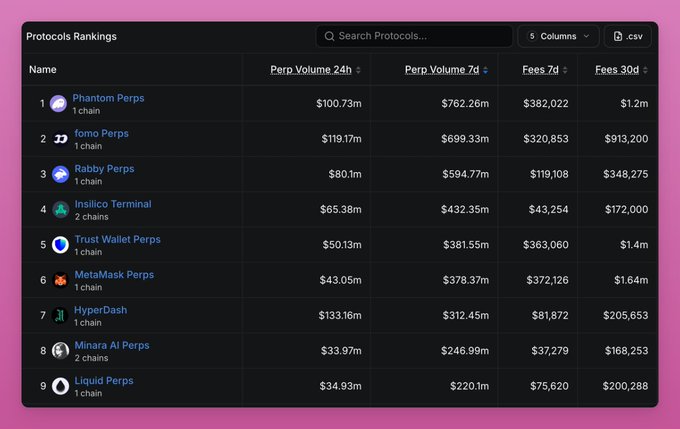
Task: Focus the Search Protocols field
Action: 414,36
